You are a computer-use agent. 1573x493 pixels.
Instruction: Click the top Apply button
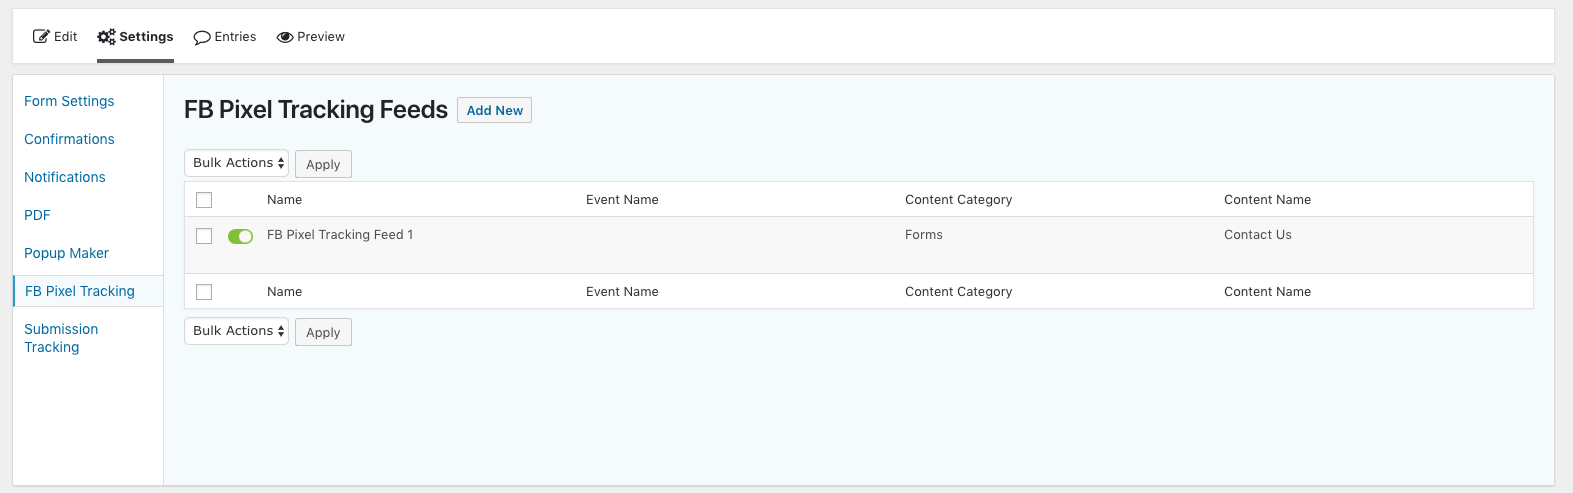pos(323,164)
